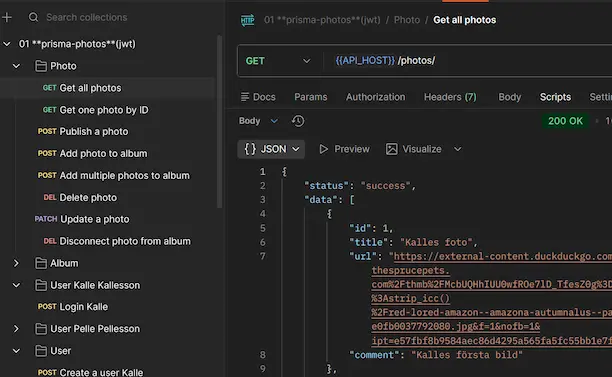Click the 200 OK status badge
The image size is (612, 377).
[x=565, y=121]
